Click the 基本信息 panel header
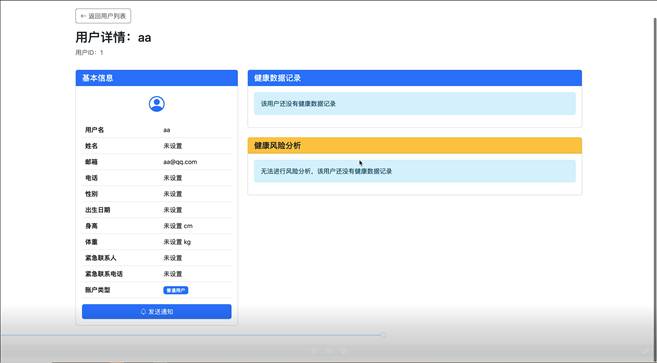This screenshot has height=363, width=657. 157,78
